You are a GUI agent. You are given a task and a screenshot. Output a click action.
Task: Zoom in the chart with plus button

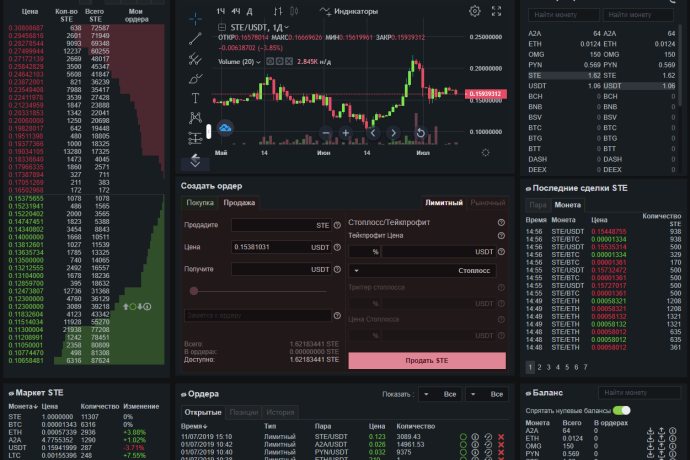click(x=345, y=132)
